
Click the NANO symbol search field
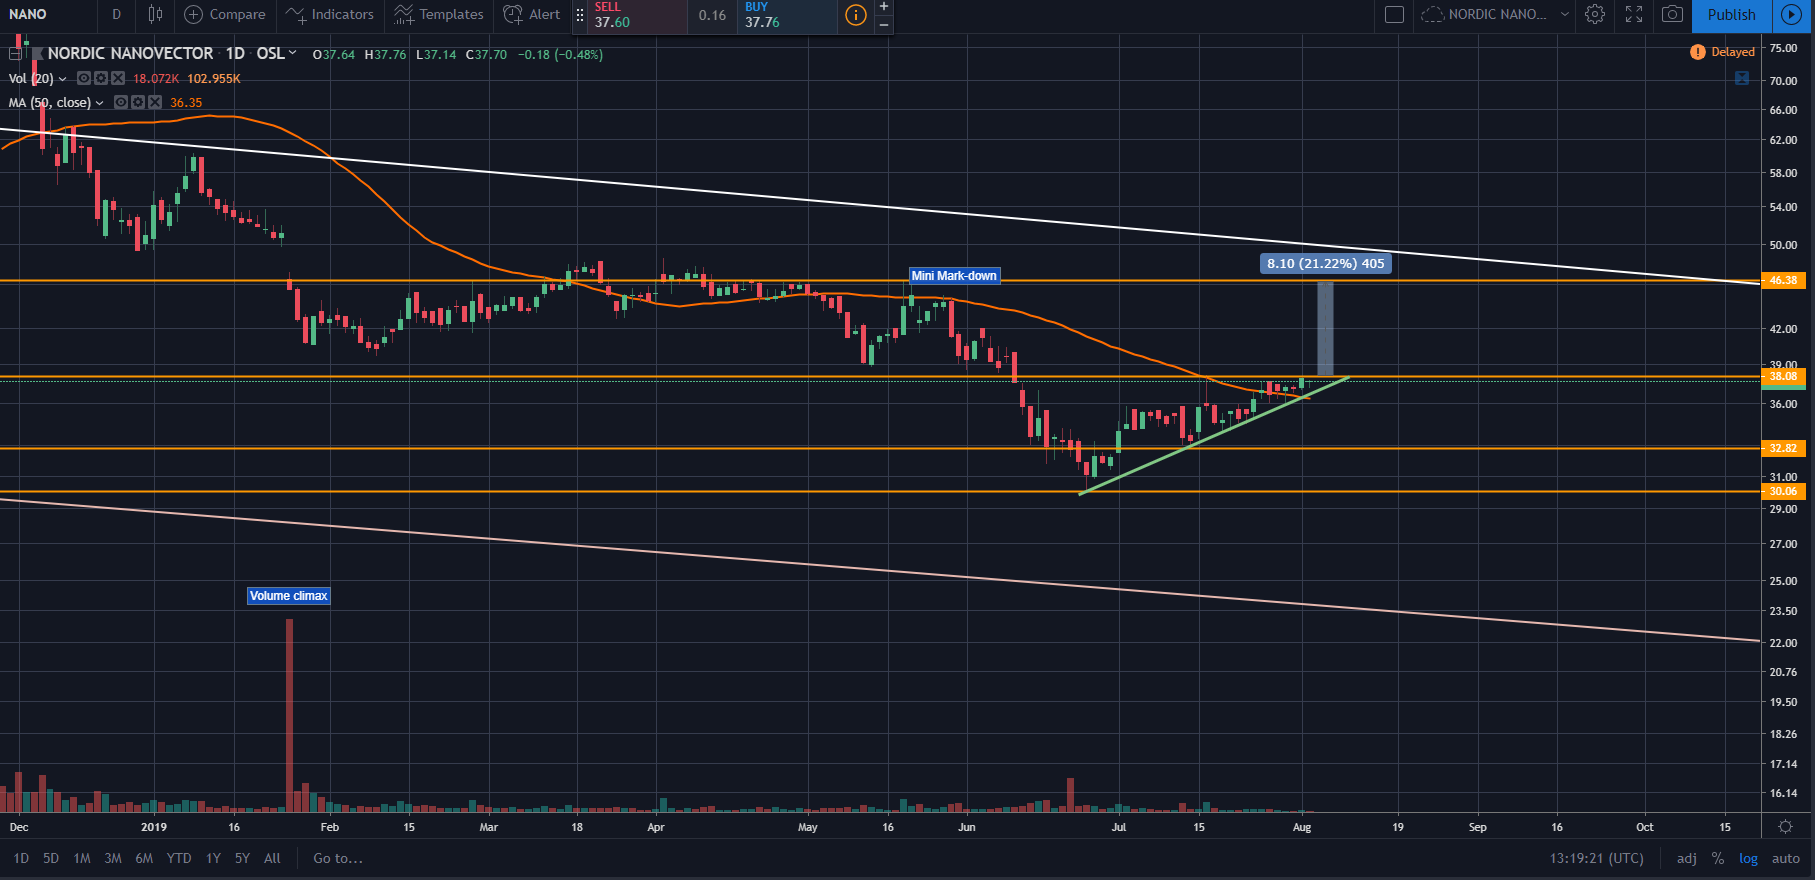tap(48, 14)
